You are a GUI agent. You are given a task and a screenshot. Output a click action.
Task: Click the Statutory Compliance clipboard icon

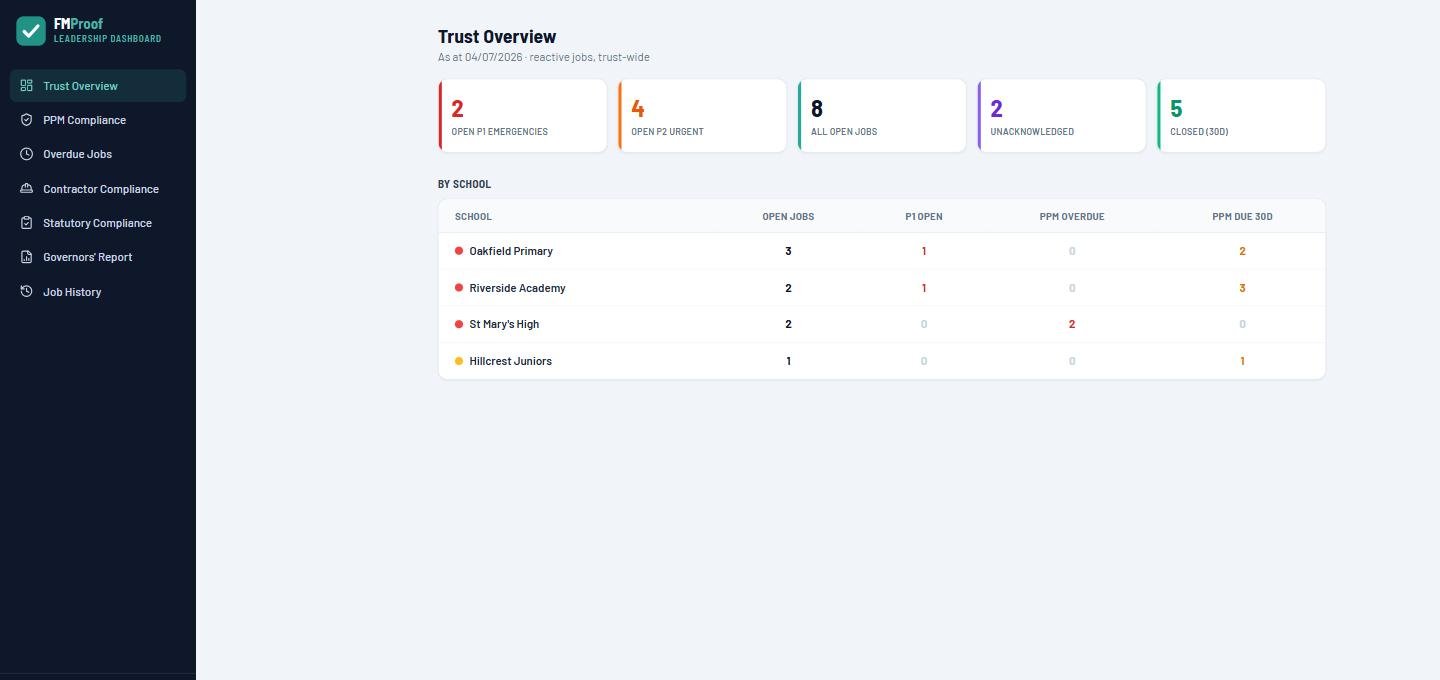pyautogui.click(x=27, y=223)
